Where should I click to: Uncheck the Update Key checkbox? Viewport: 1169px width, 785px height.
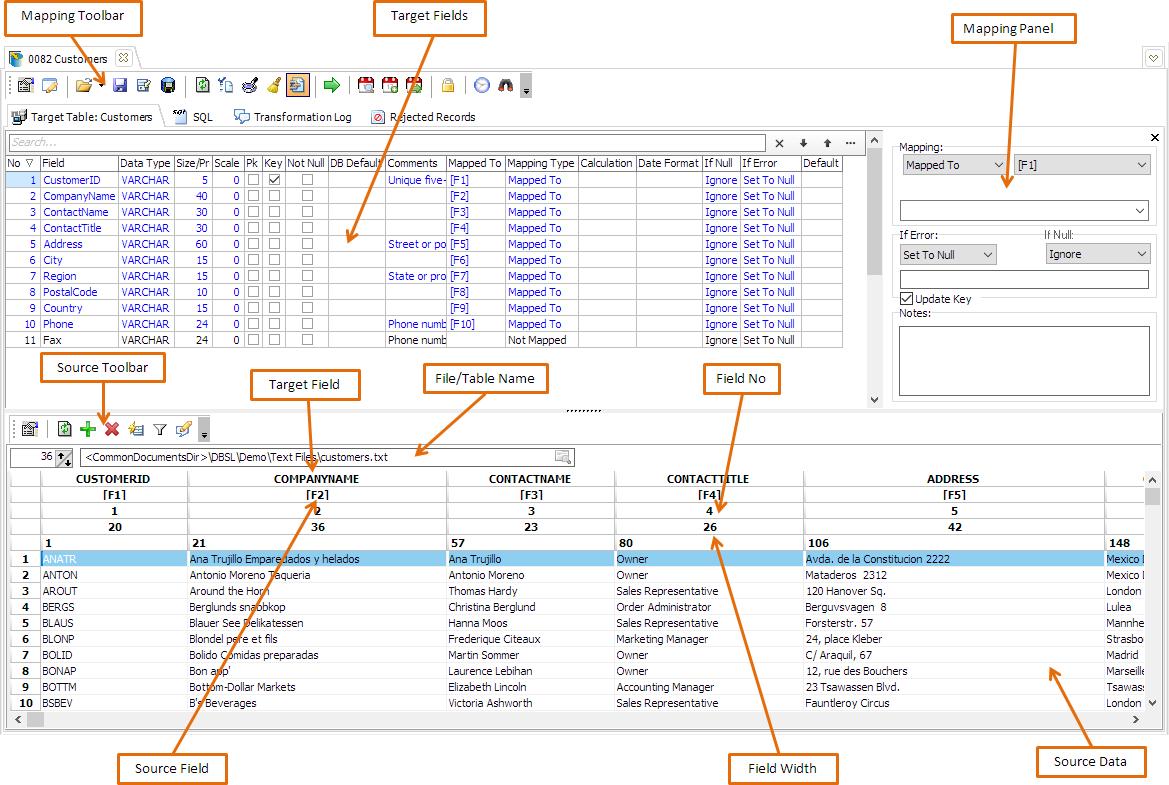[x=907, y=298]
